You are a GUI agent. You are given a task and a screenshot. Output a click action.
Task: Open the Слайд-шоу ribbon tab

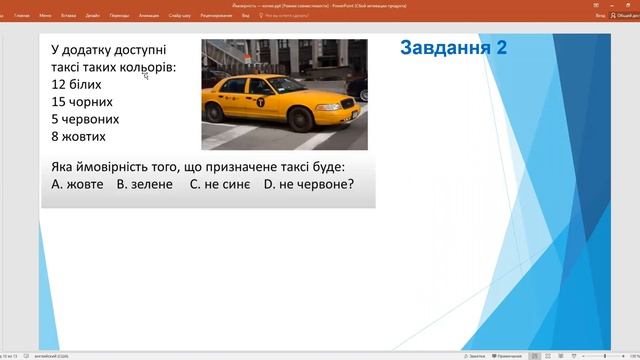[x=180, y=16]
